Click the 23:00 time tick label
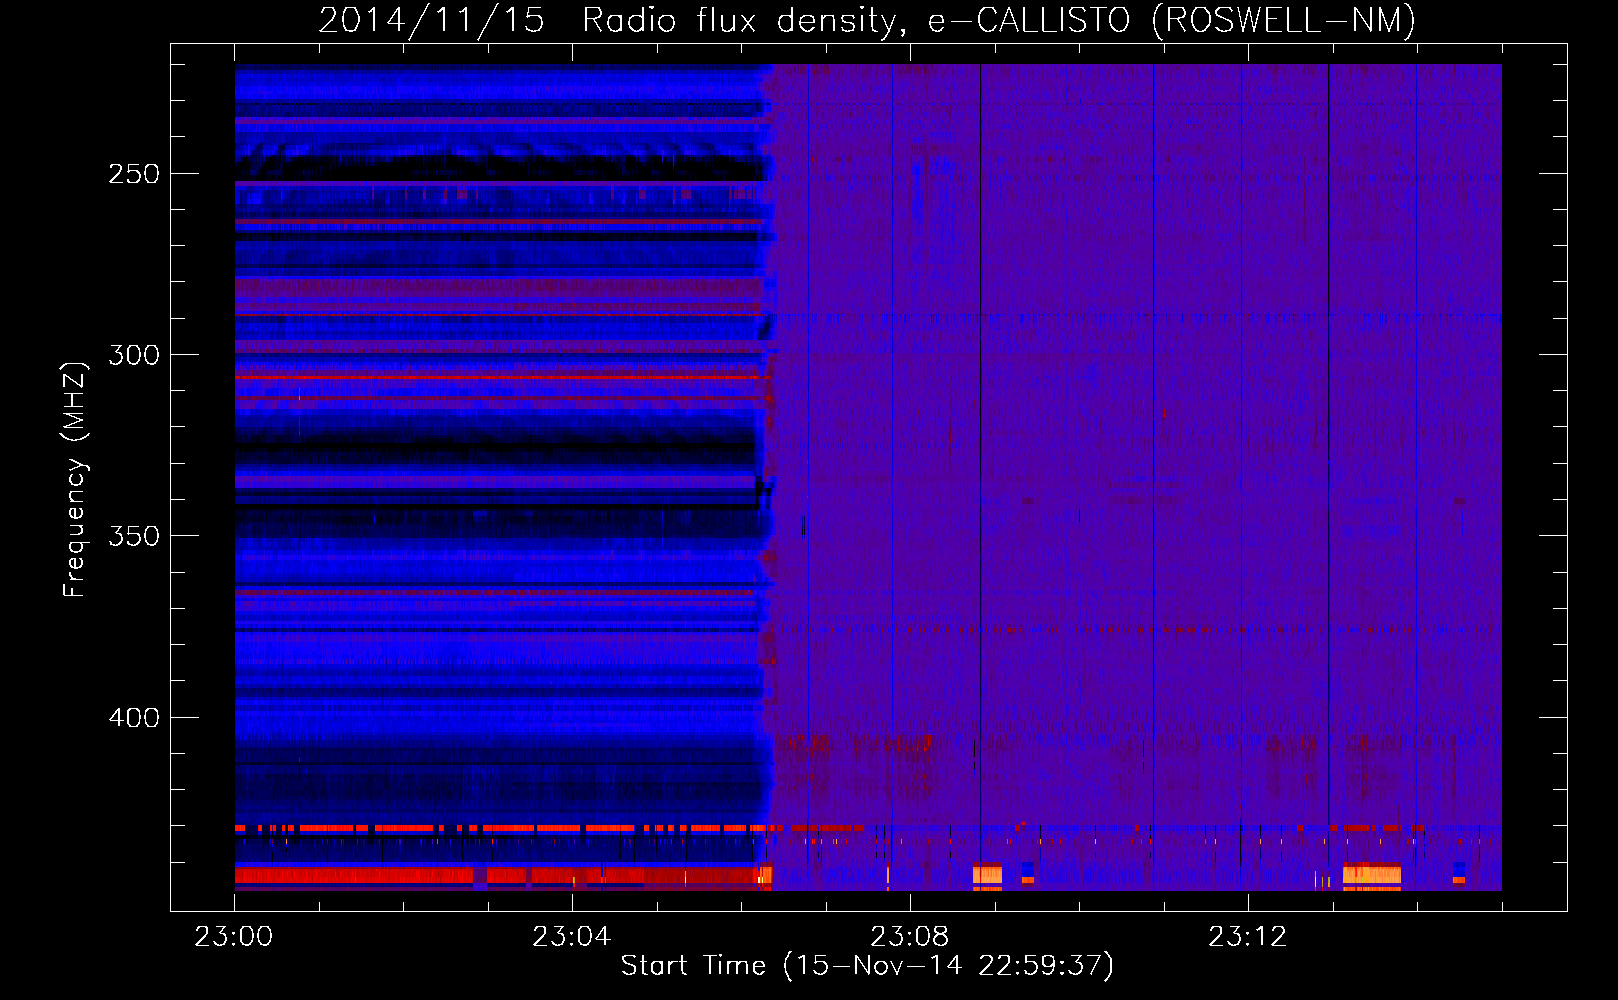 click(234, 937)
